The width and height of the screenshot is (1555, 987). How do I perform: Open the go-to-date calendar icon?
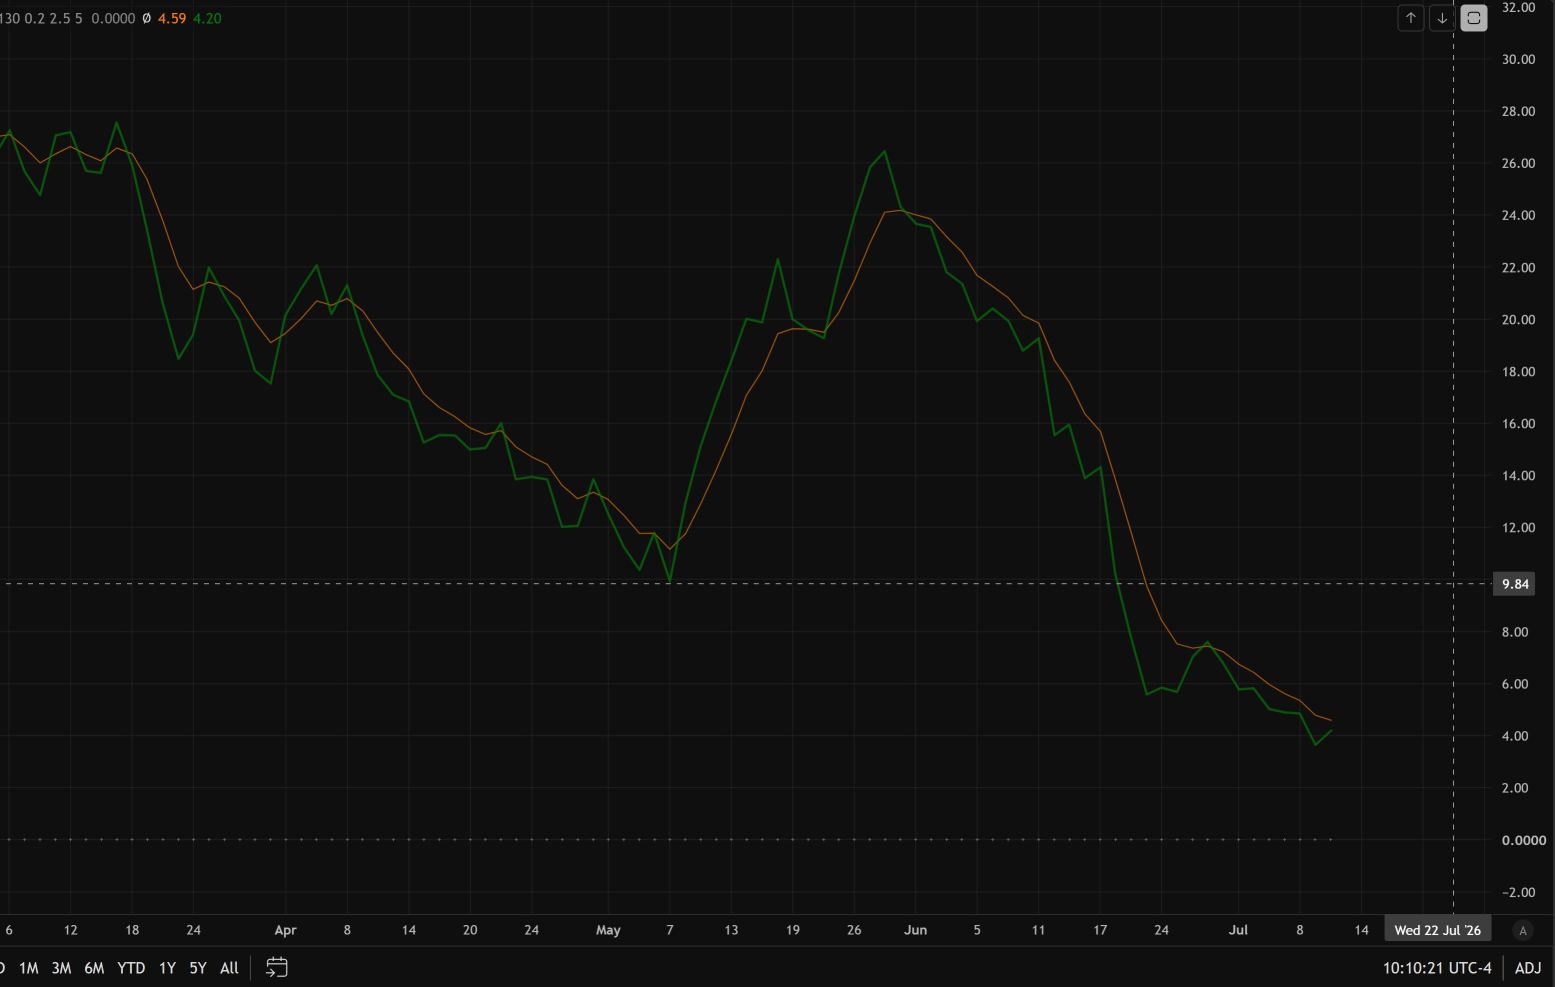(277, 967)
